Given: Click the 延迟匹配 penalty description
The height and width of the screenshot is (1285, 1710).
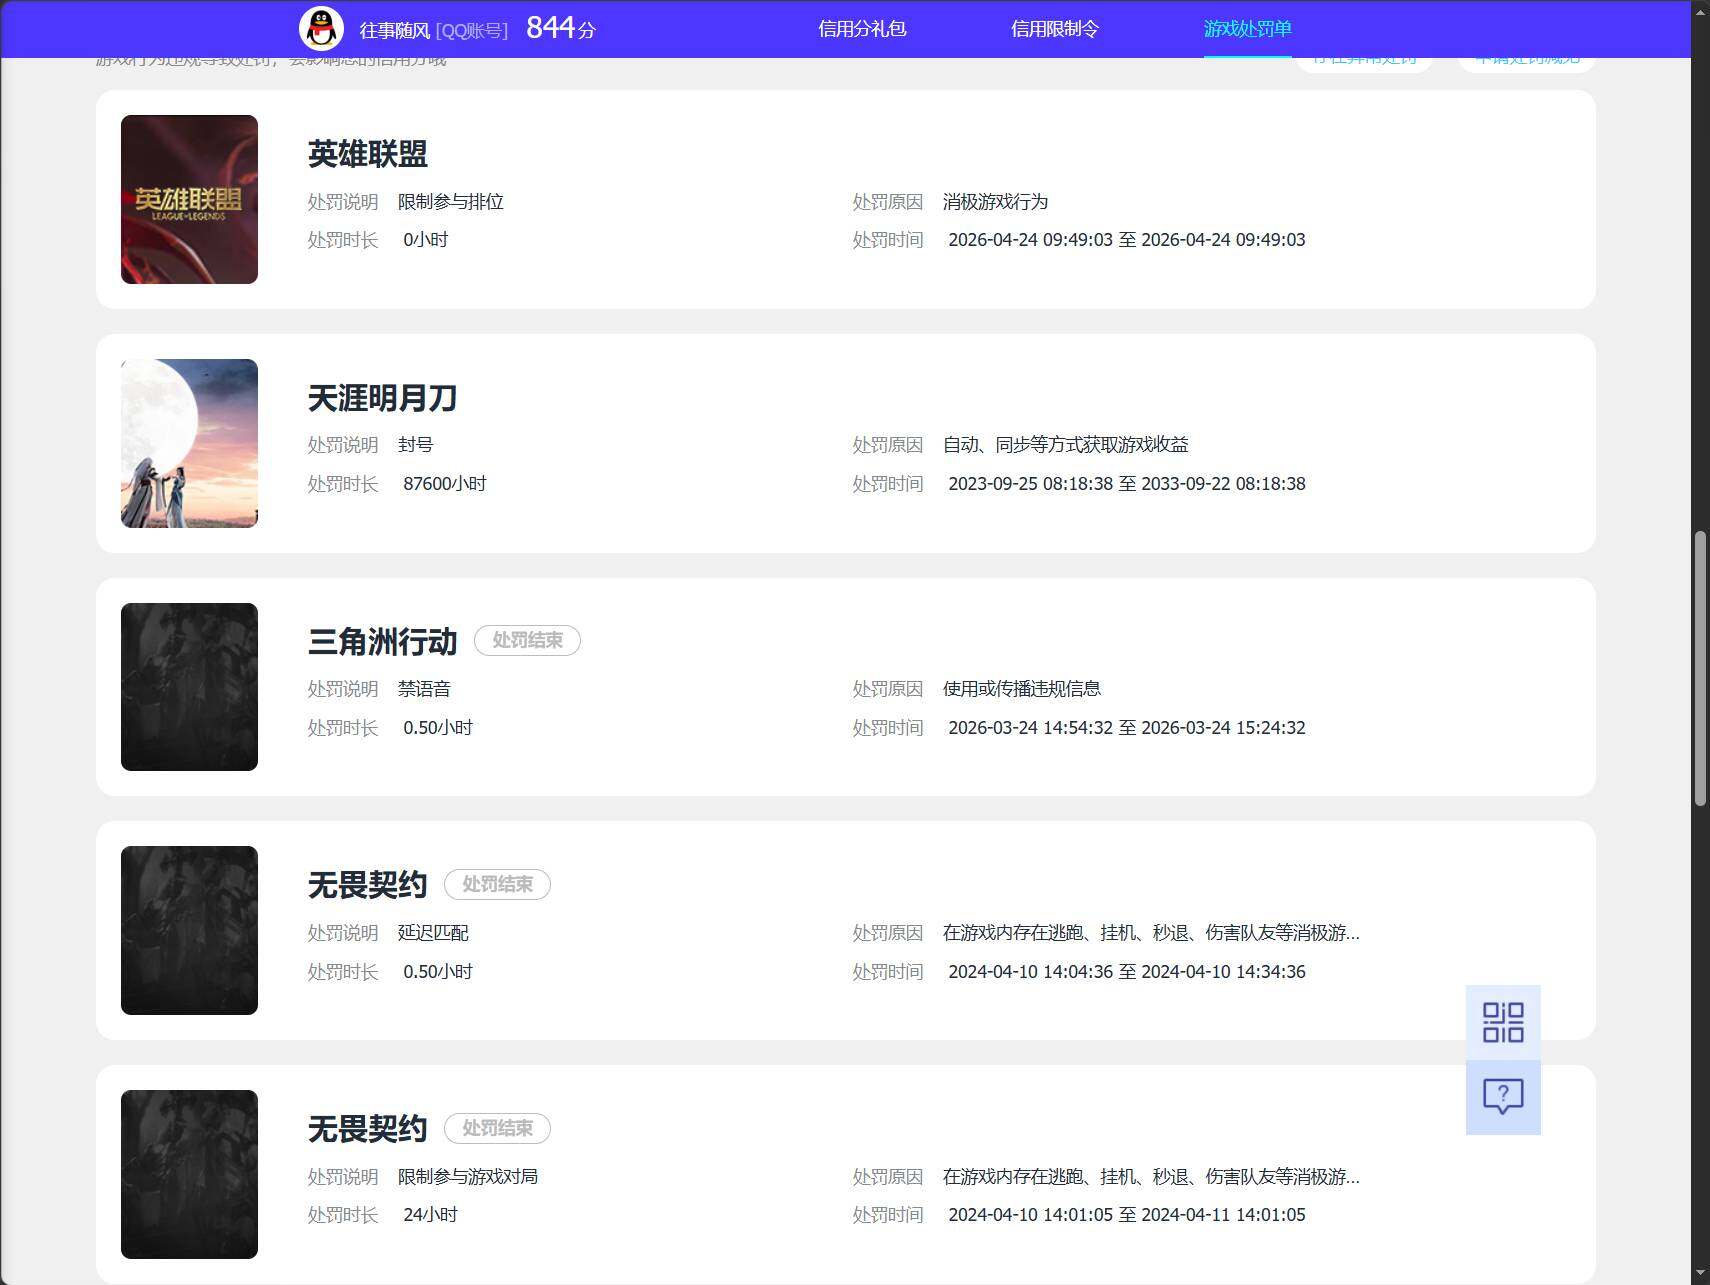Looking at the screenshot, I should tap(433, 933).
